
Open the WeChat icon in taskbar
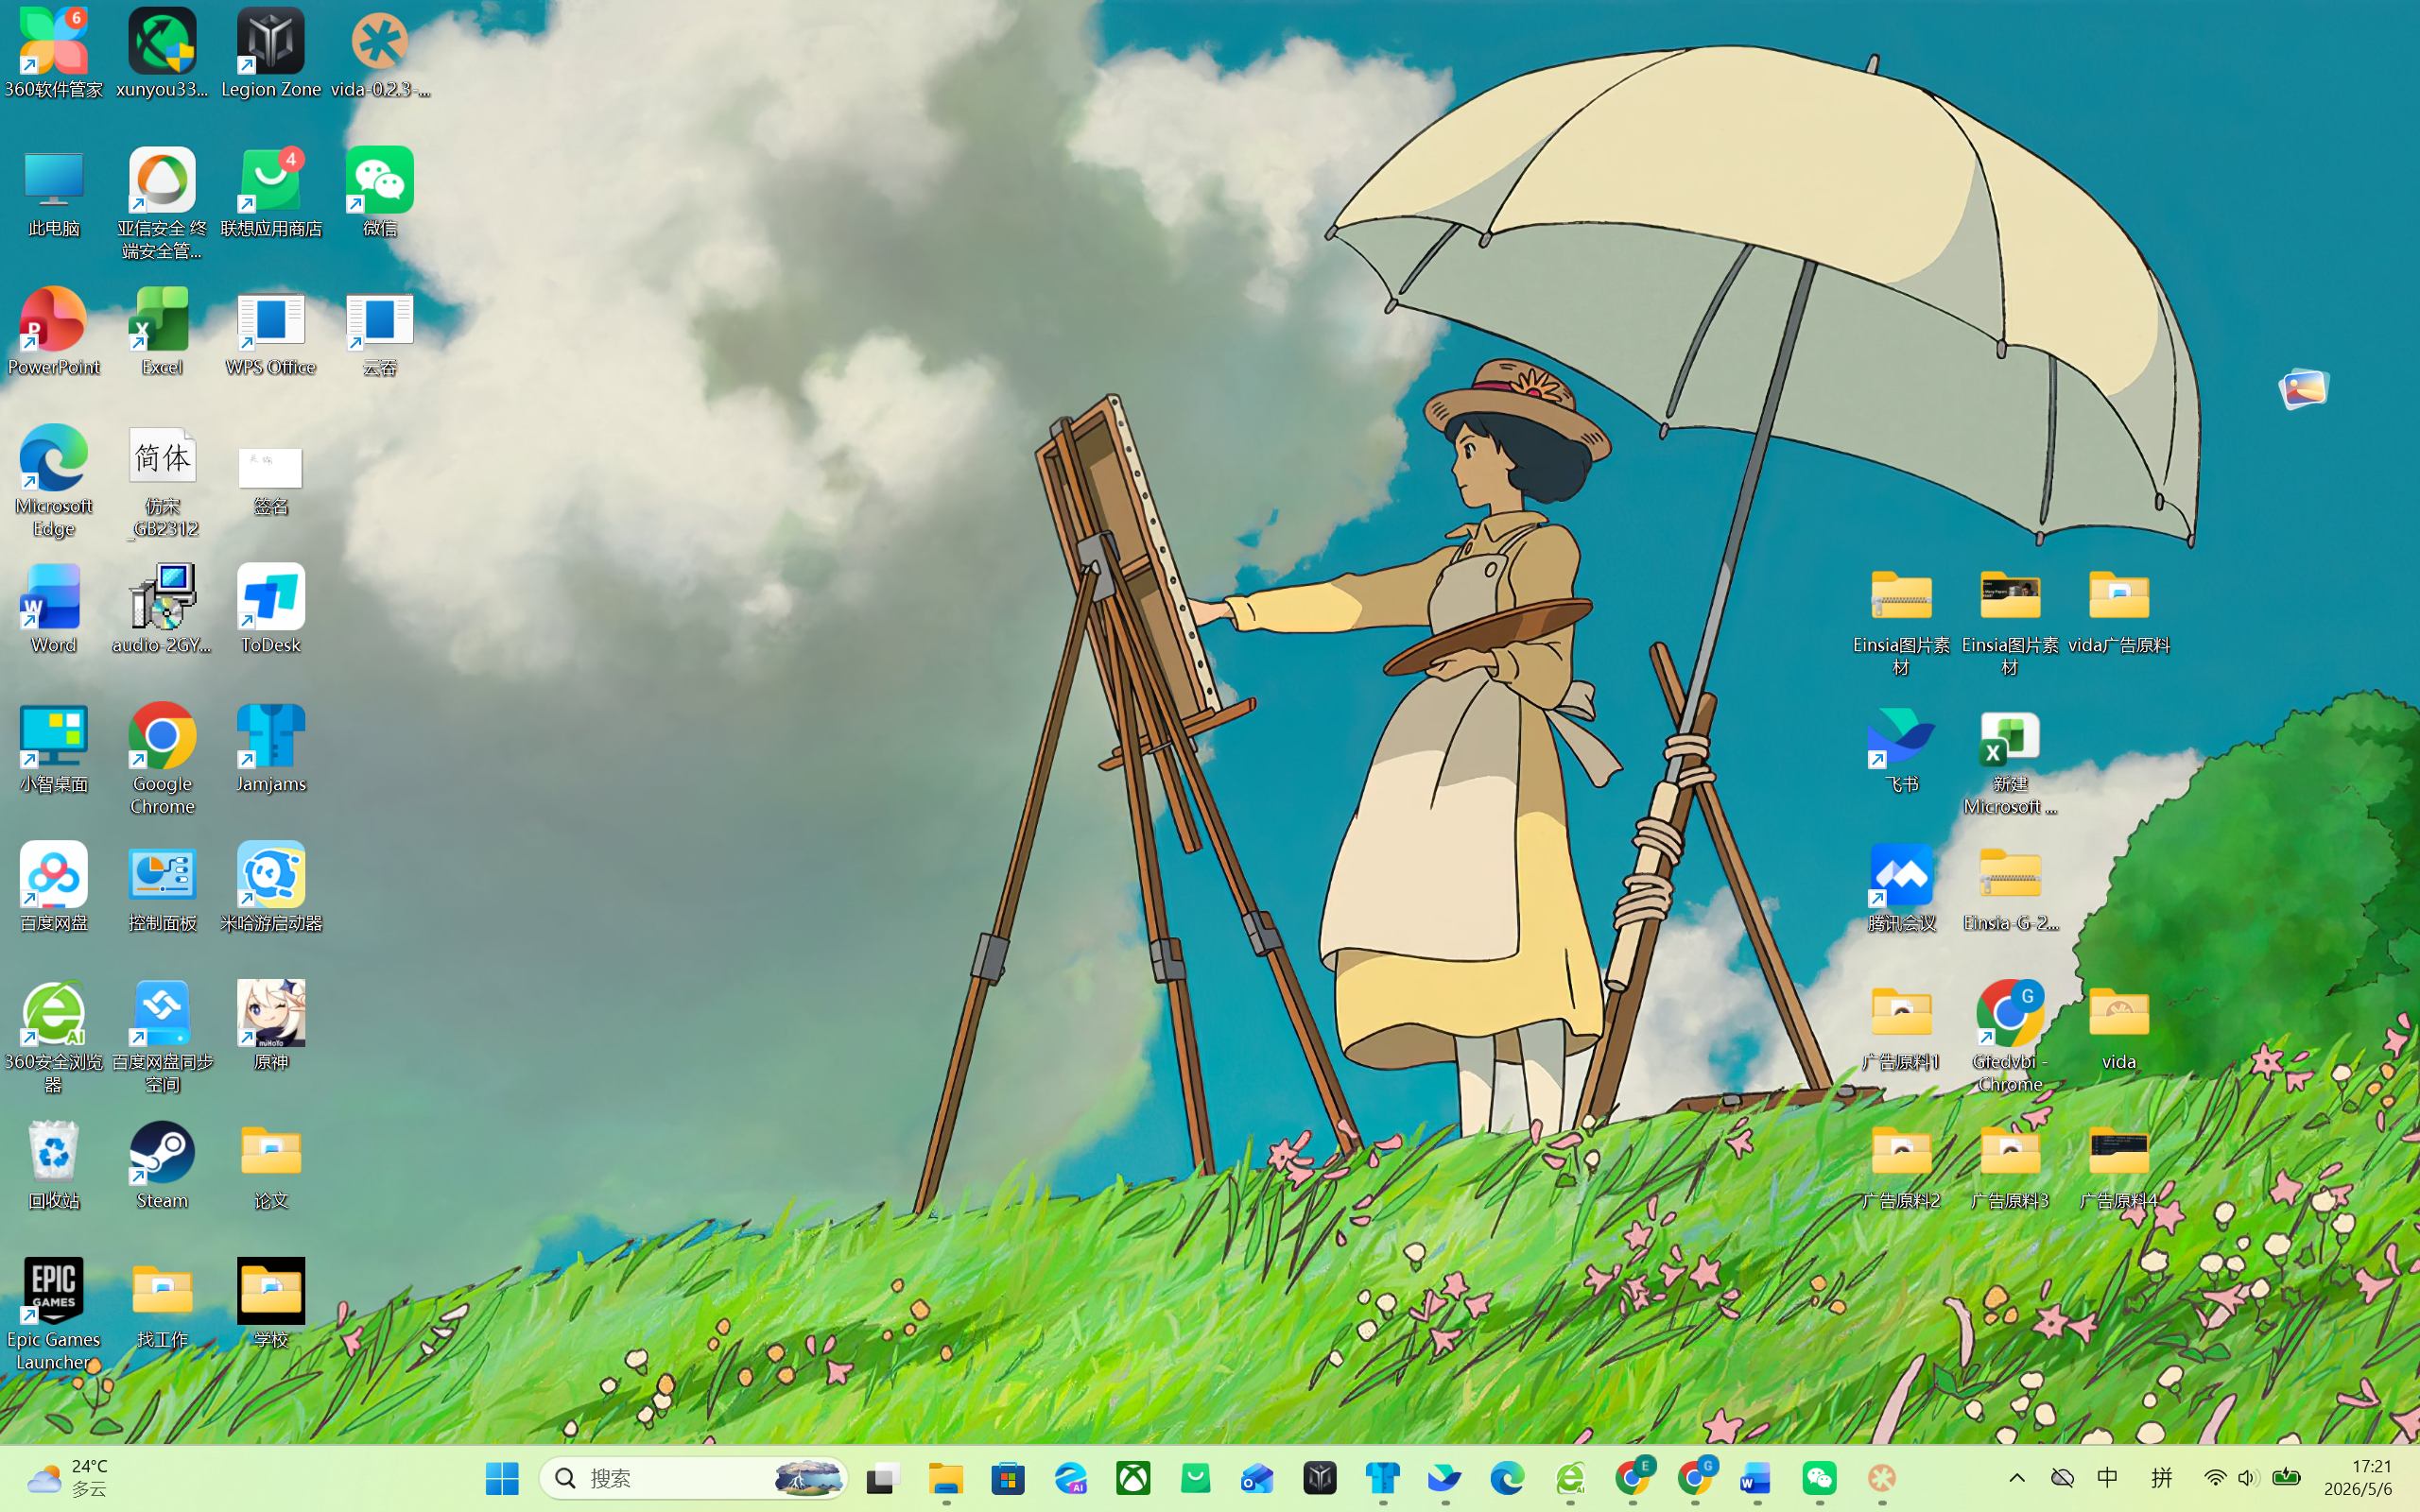(1819, 1478)
